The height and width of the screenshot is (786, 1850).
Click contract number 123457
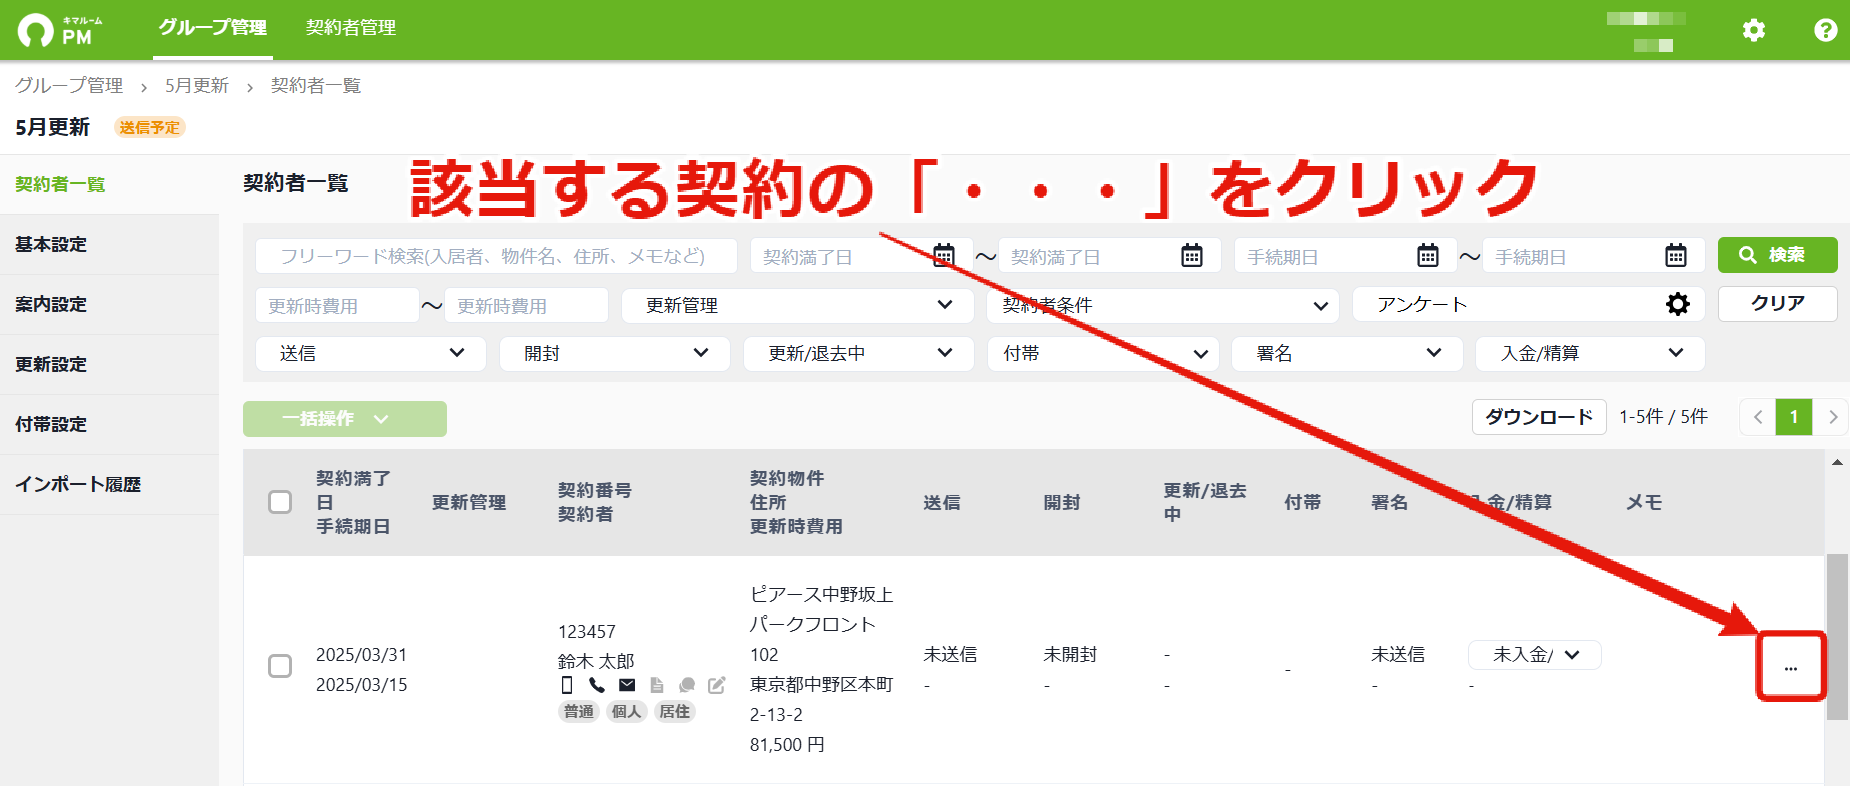pyautogui.click(x=587, y=632)
